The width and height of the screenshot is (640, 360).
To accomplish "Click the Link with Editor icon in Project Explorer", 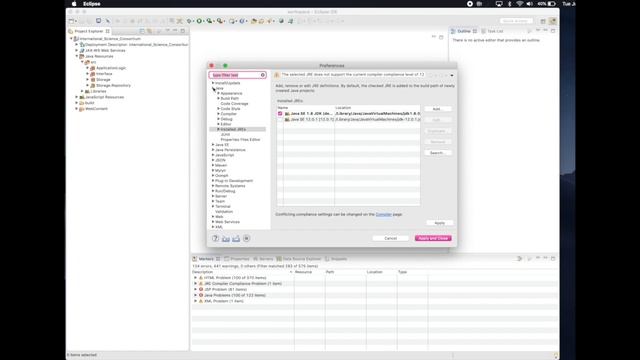I will tap(150, 31).
